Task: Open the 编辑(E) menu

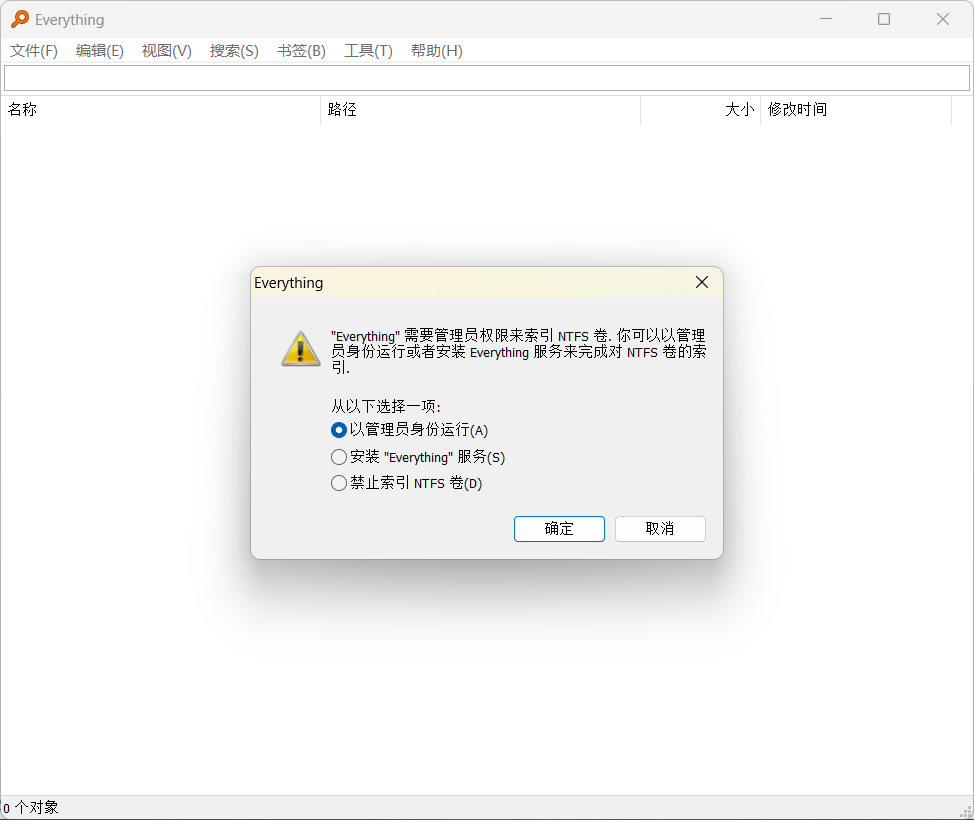Action: click(x=100, y=51)
